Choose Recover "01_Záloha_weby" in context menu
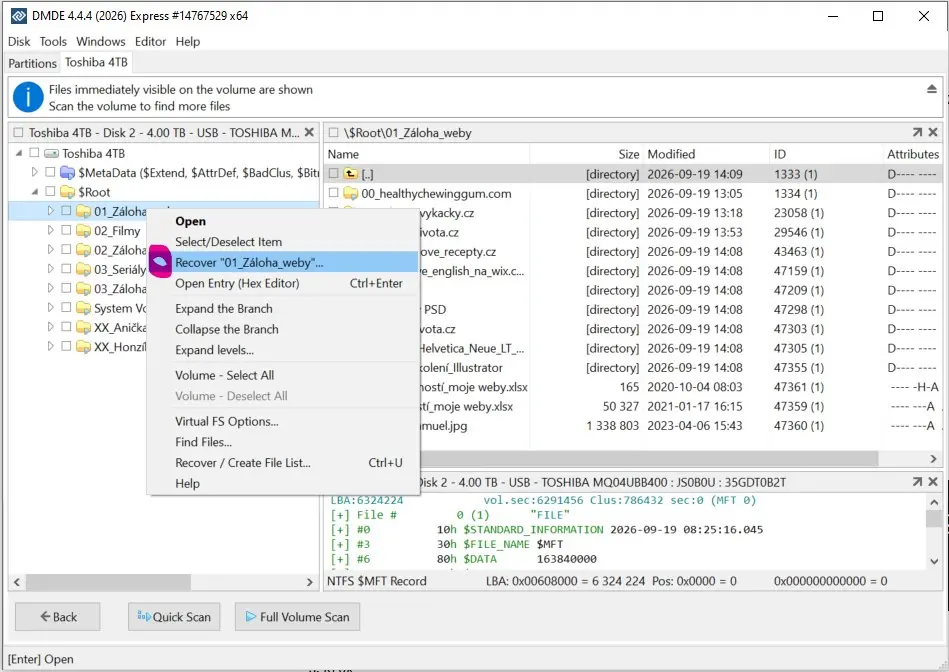 click(x=283, y=262)
